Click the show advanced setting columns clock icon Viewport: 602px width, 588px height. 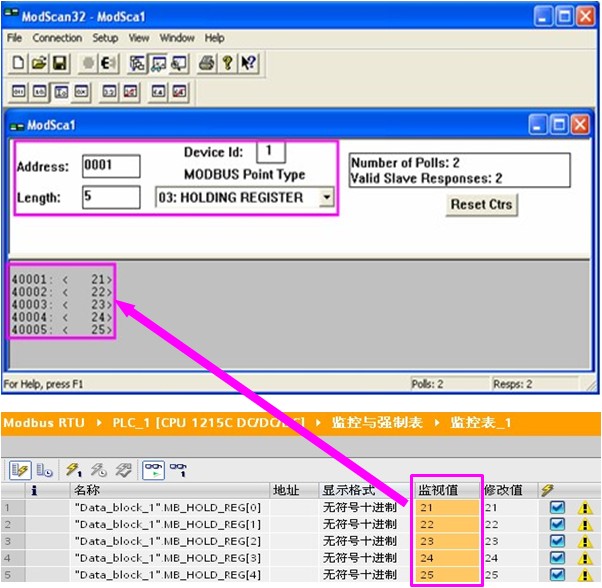point(44,470)
